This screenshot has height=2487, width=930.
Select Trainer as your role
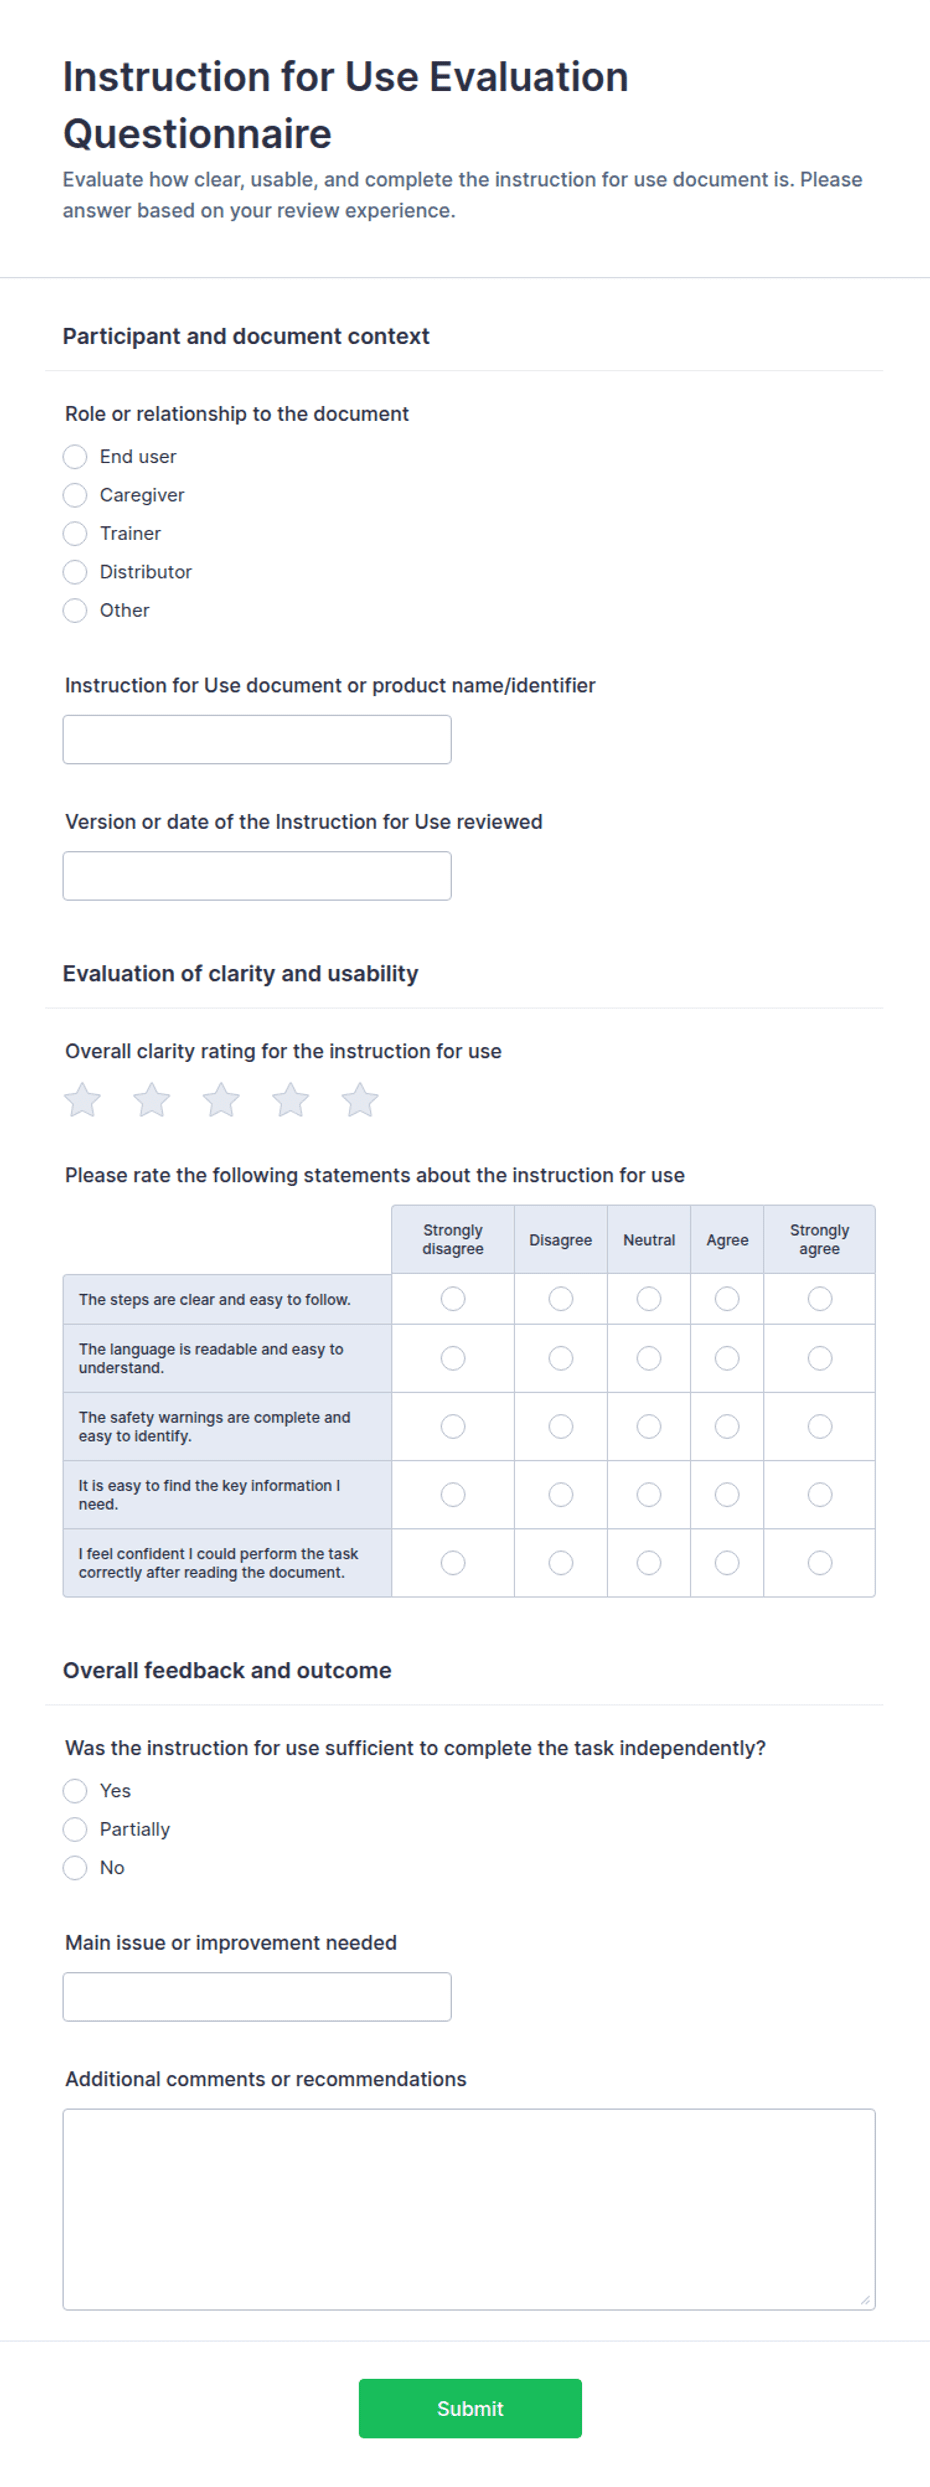click(75, 534)
